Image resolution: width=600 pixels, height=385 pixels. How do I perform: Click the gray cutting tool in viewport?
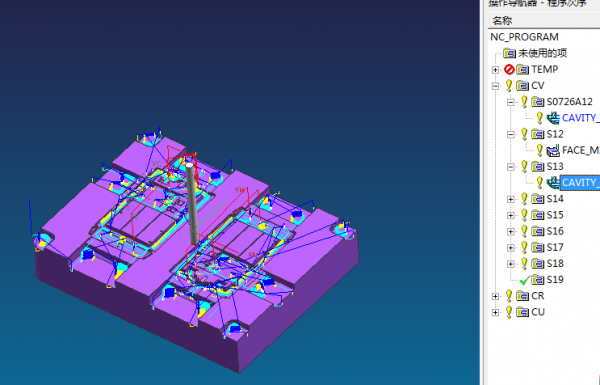[x=192, y=203]
